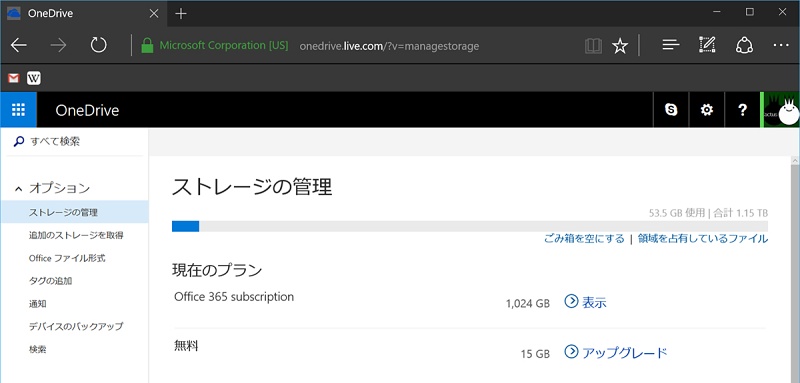Open デバイスのバックアップ option
This screenshot has height=383, width=800.
(x=76, y=326)
